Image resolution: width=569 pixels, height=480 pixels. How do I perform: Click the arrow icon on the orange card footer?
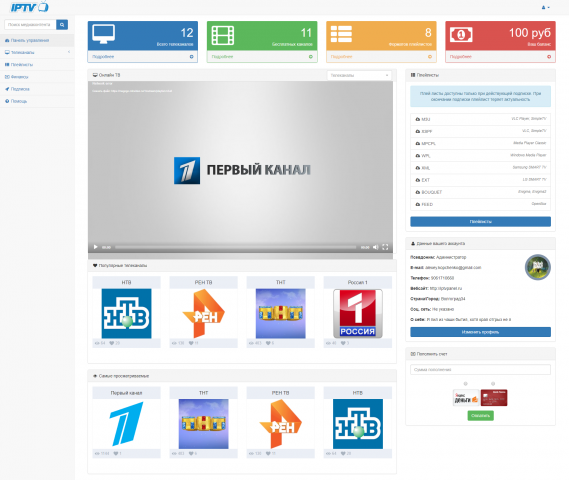pyautogui.click(x=430, y=57)
